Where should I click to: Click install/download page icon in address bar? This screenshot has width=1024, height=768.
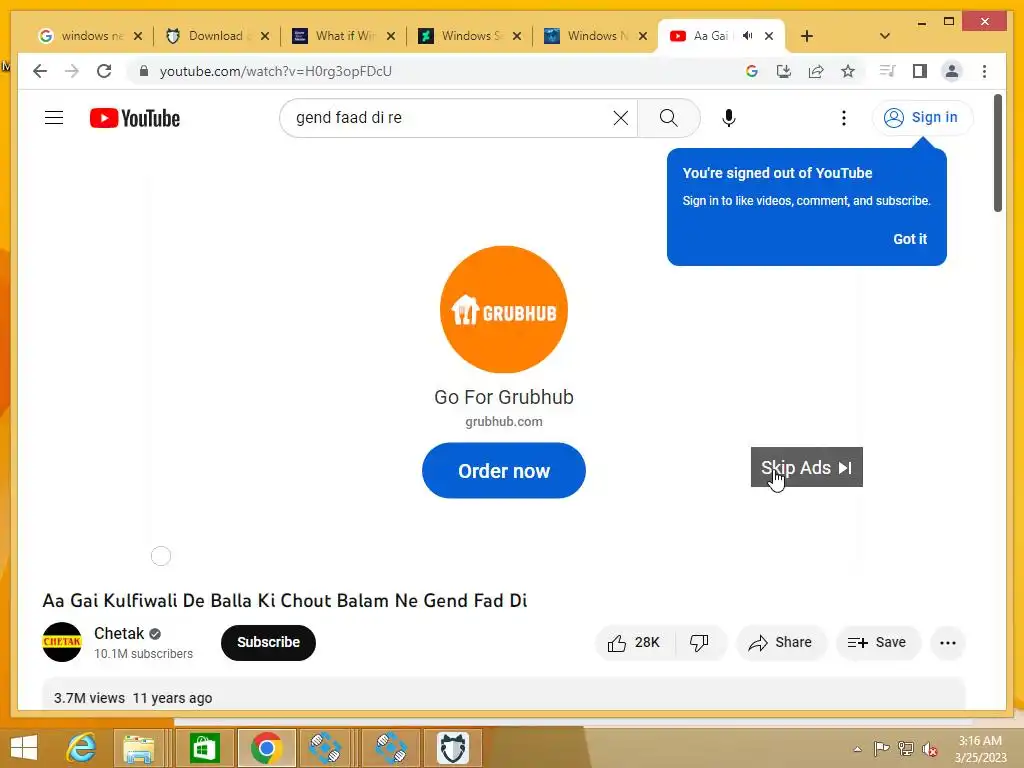[x=784, y=71]
